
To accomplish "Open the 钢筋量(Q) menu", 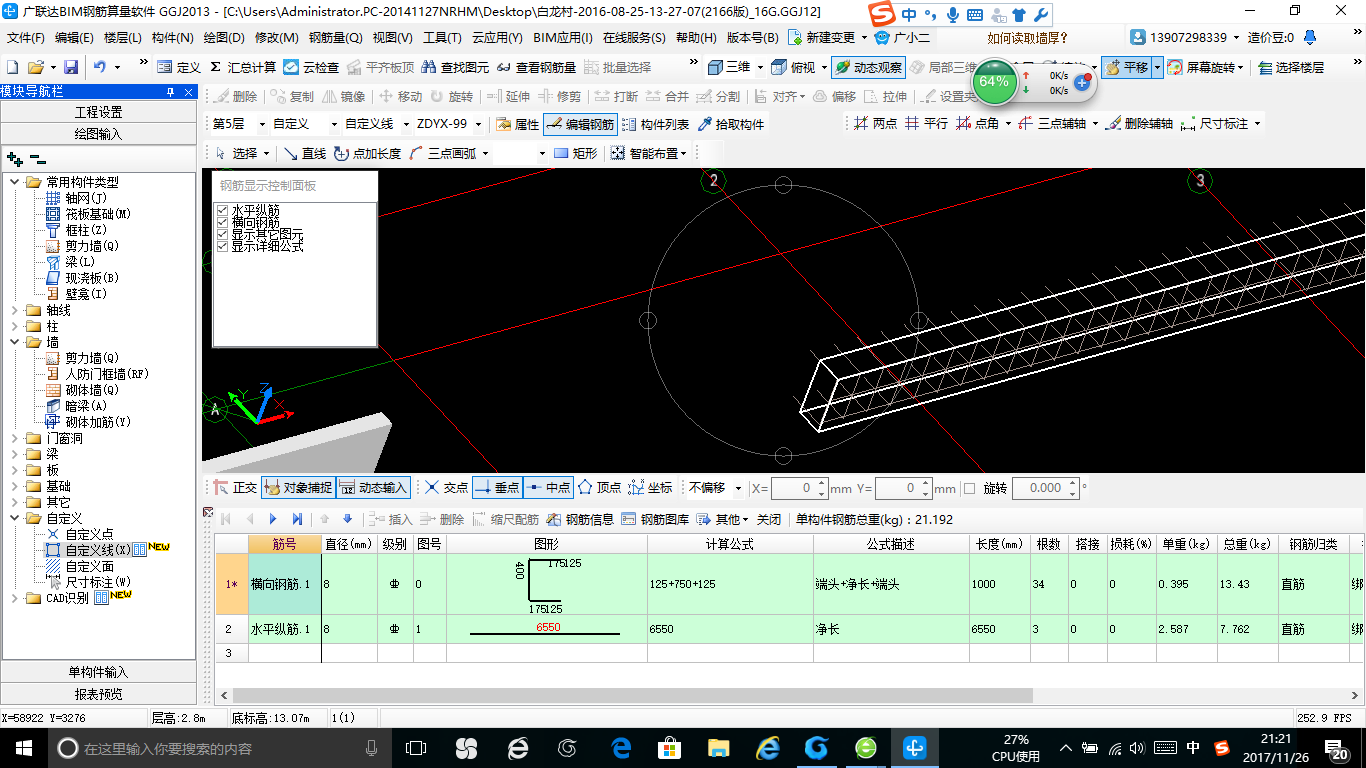I will 336,38.
